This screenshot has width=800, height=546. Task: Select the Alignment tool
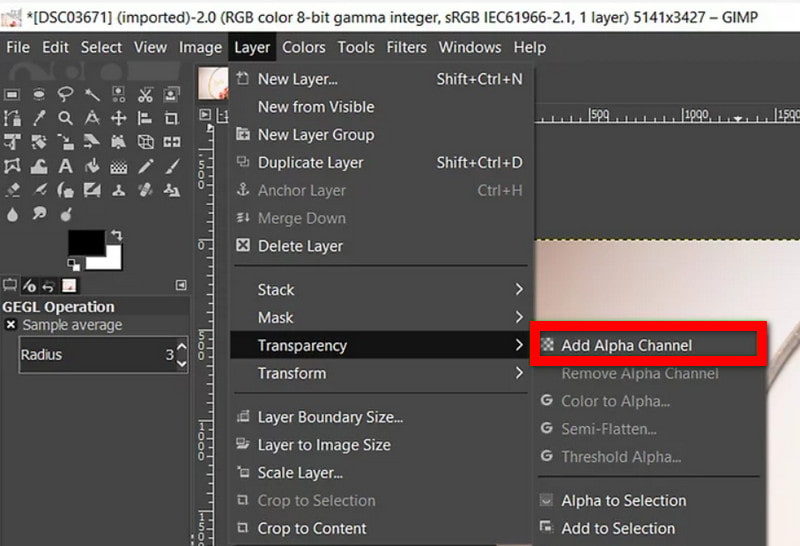click(145, 118)
